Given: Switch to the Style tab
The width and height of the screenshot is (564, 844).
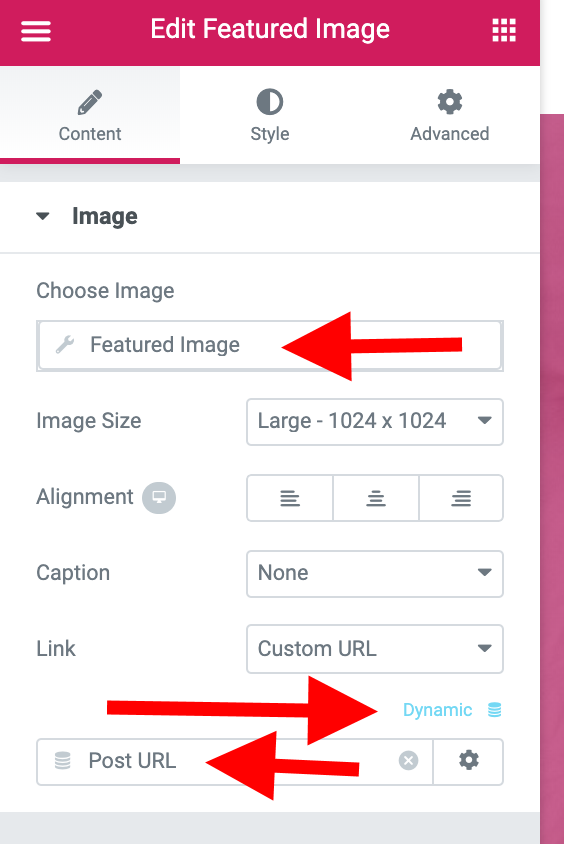Looking at the screenshot, I should pos(270,115).
